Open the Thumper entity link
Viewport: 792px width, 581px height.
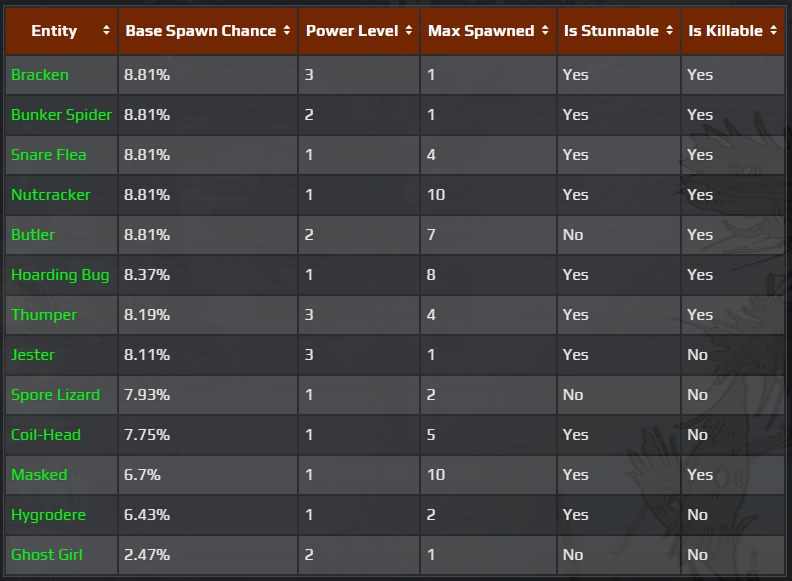[44, 315]
